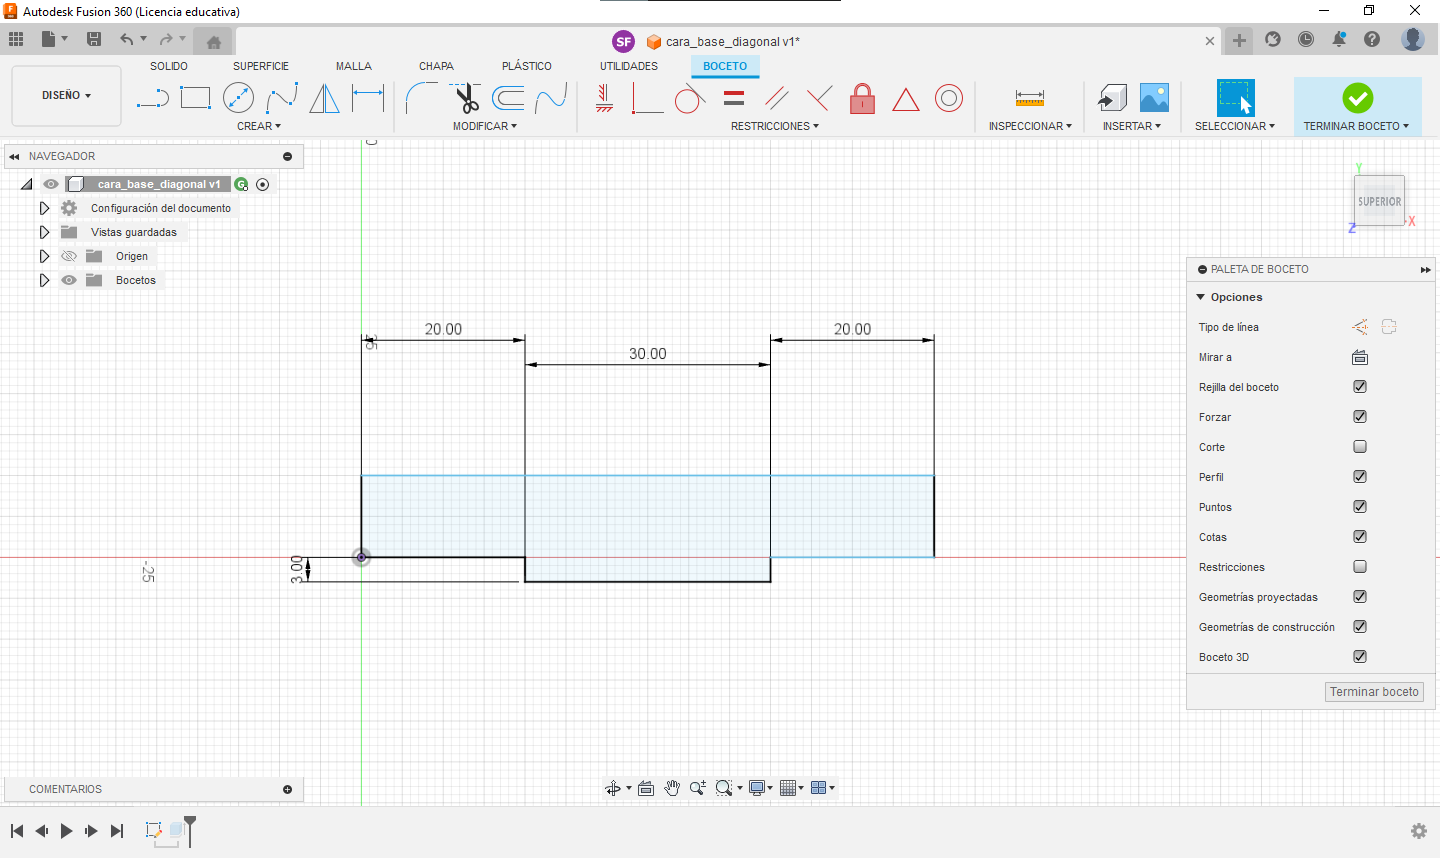The image size is (1440, 858).
Task: Expand the Vistas guardadas folder
Action: click(44, 232)
